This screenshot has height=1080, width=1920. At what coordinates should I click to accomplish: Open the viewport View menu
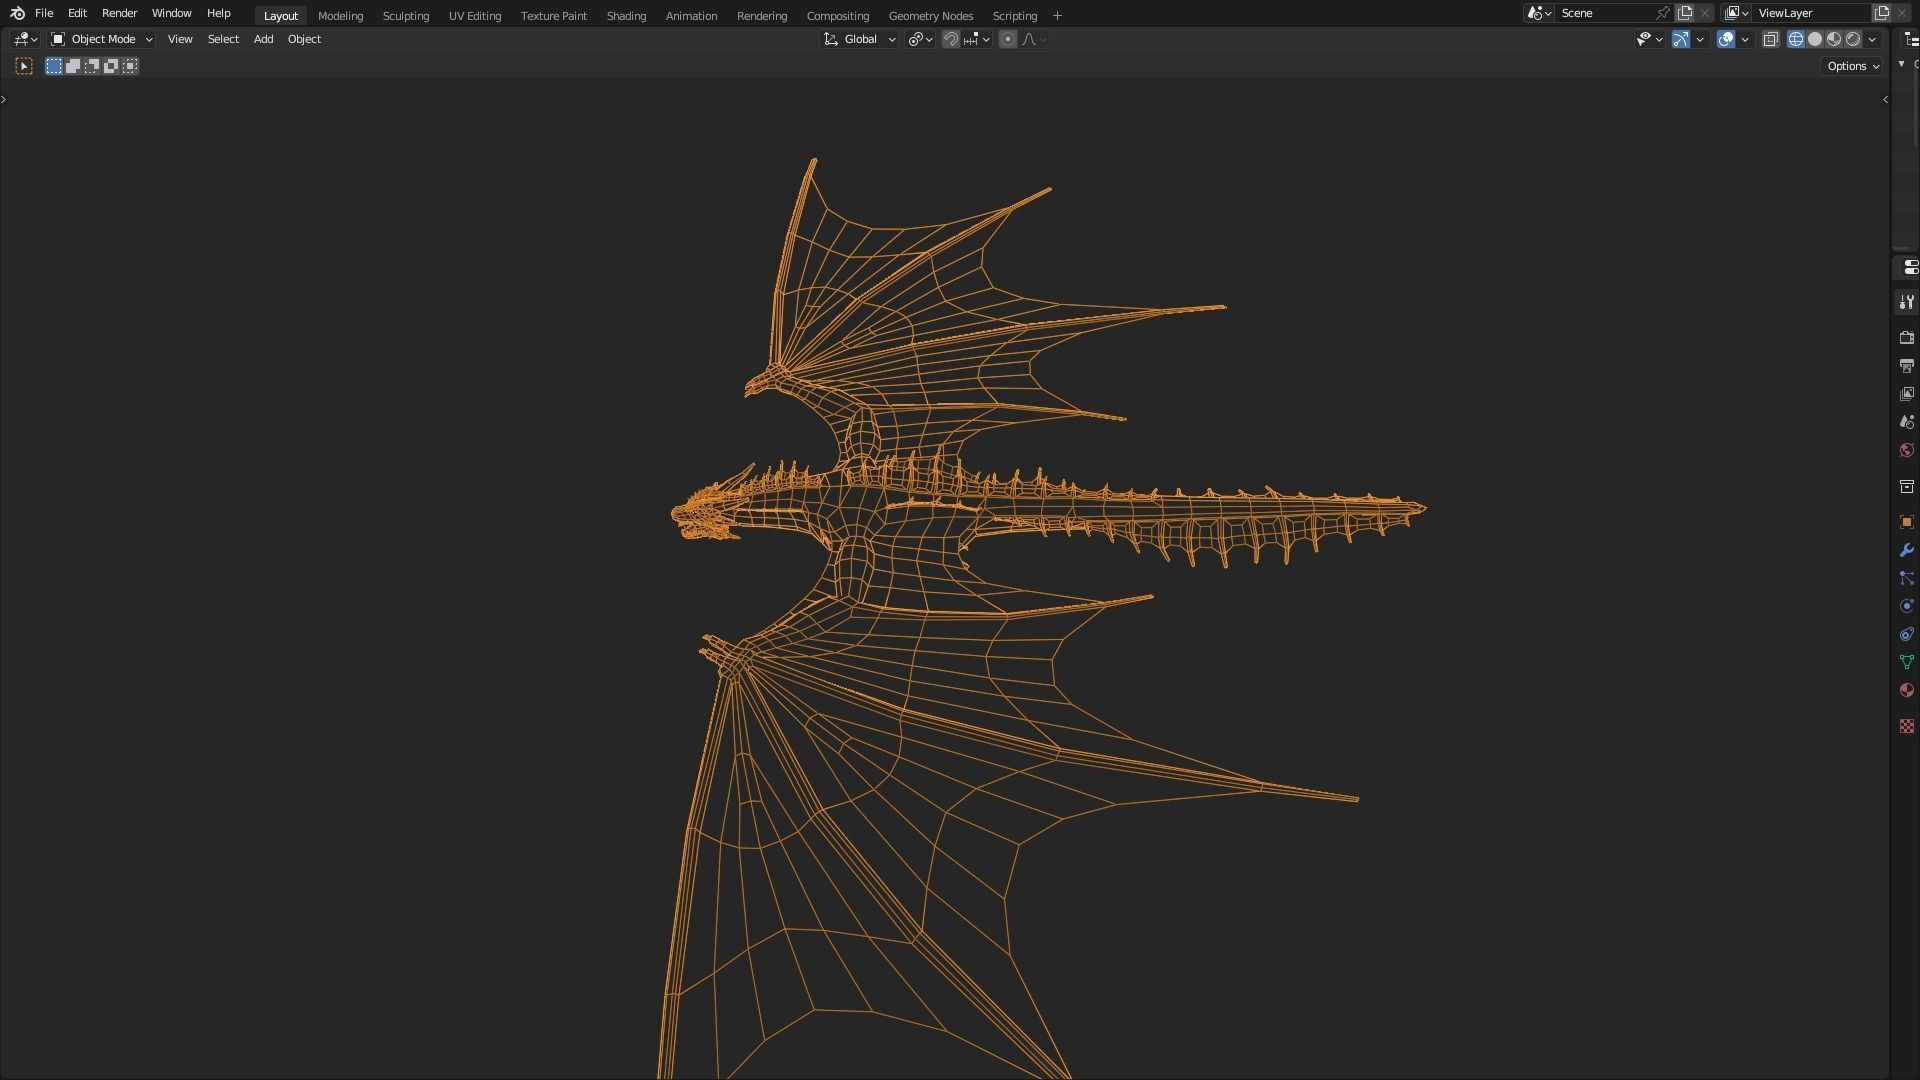[x=180, y=39]
